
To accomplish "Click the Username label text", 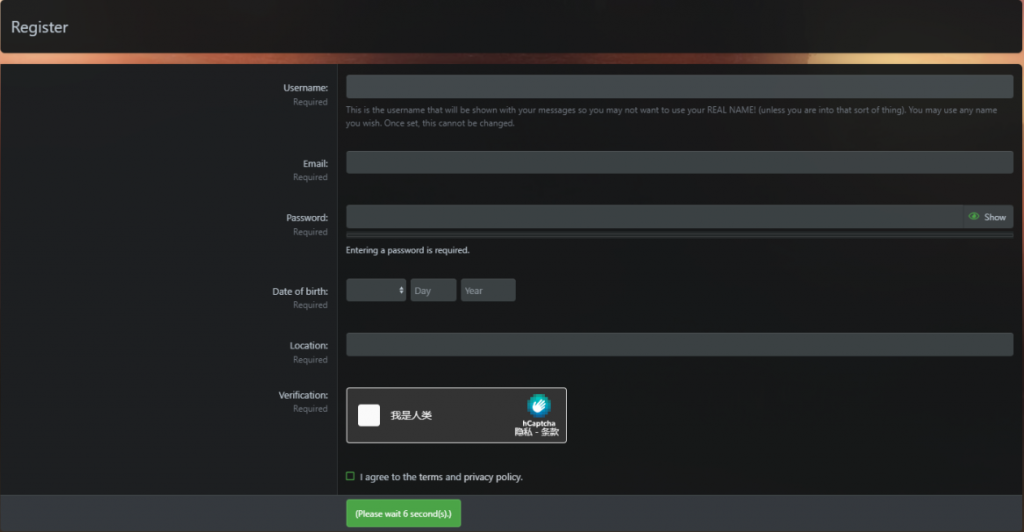I will tap(306, 87).
